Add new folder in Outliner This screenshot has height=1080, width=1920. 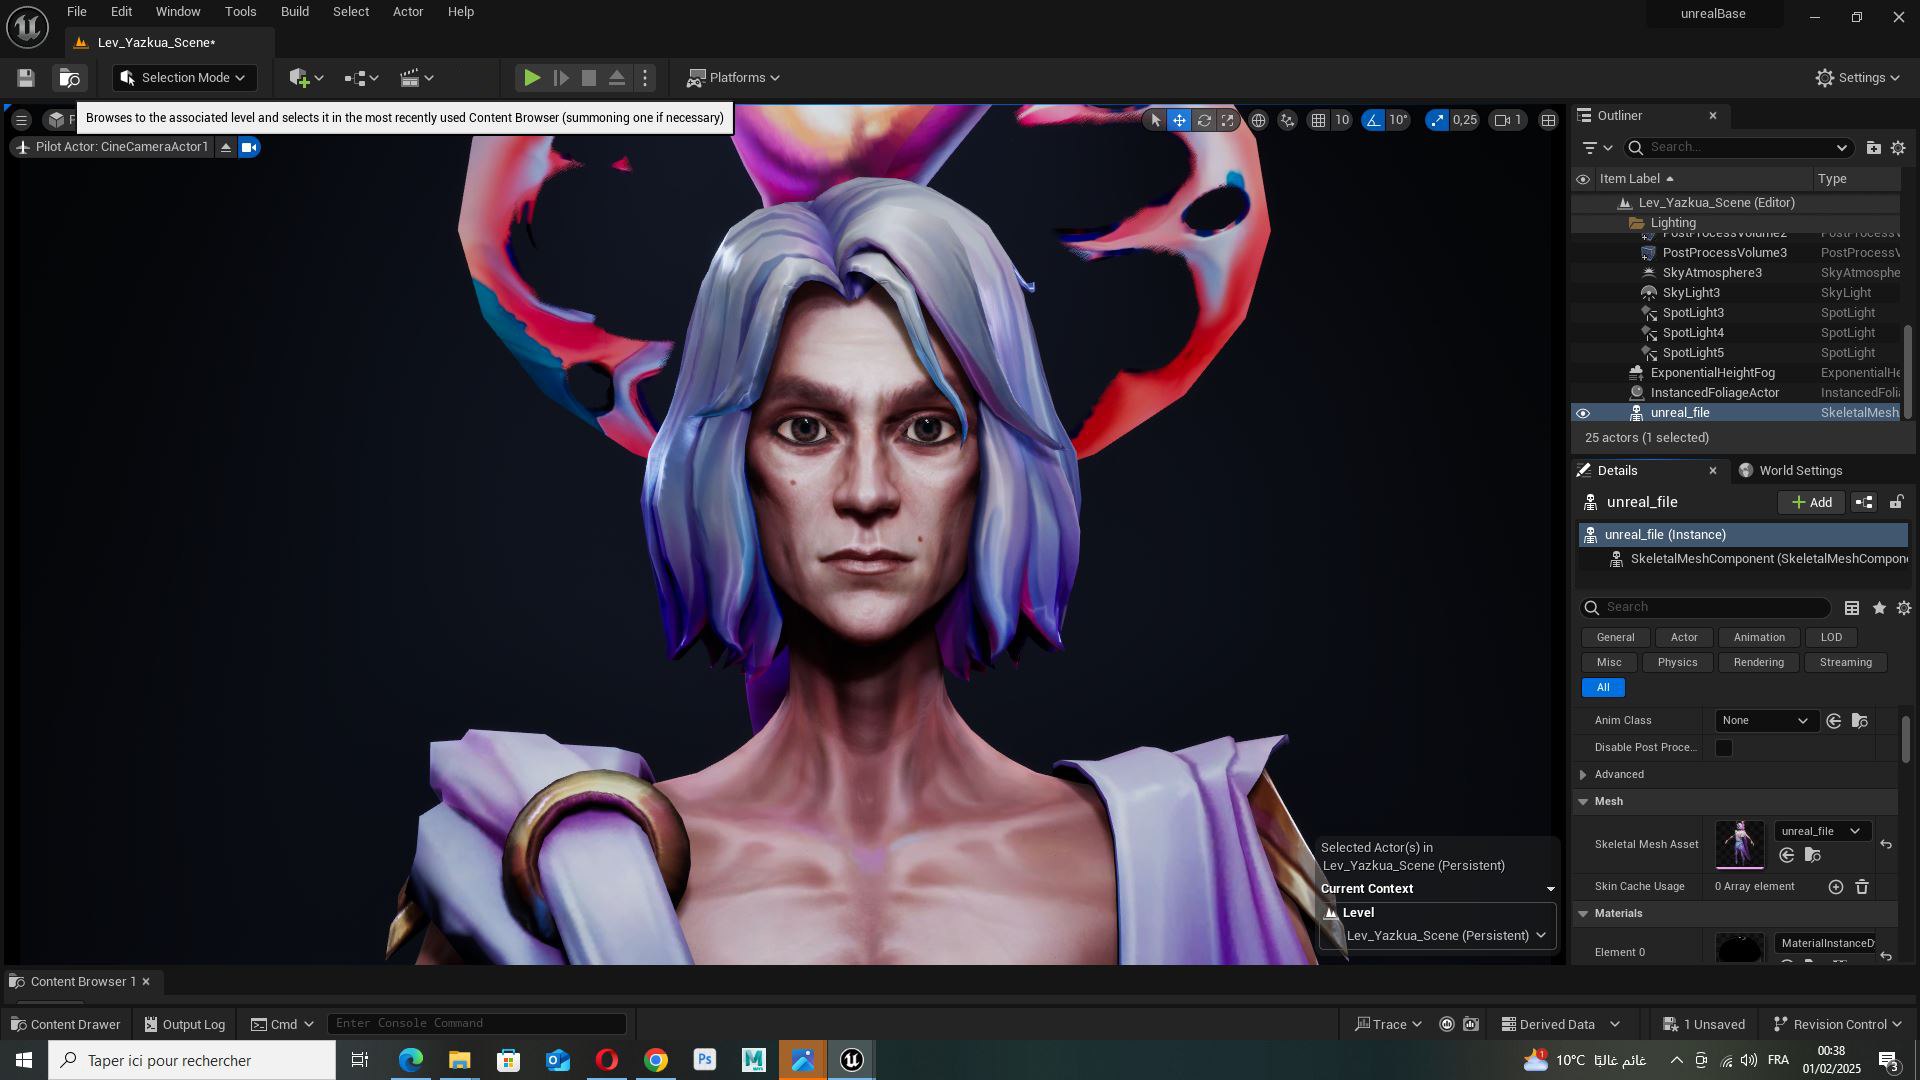[1873, 148]
